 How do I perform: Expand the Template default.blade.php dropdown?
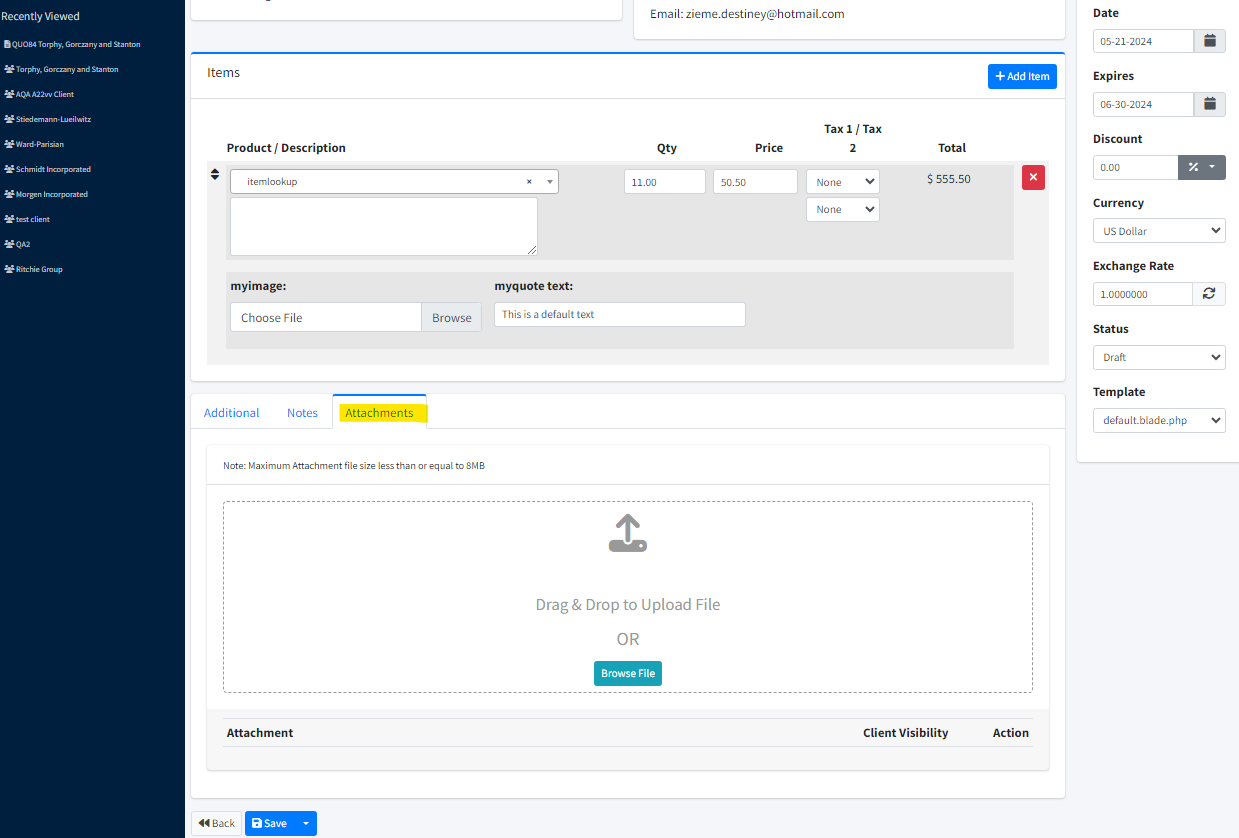click(x=1158, y=420)
